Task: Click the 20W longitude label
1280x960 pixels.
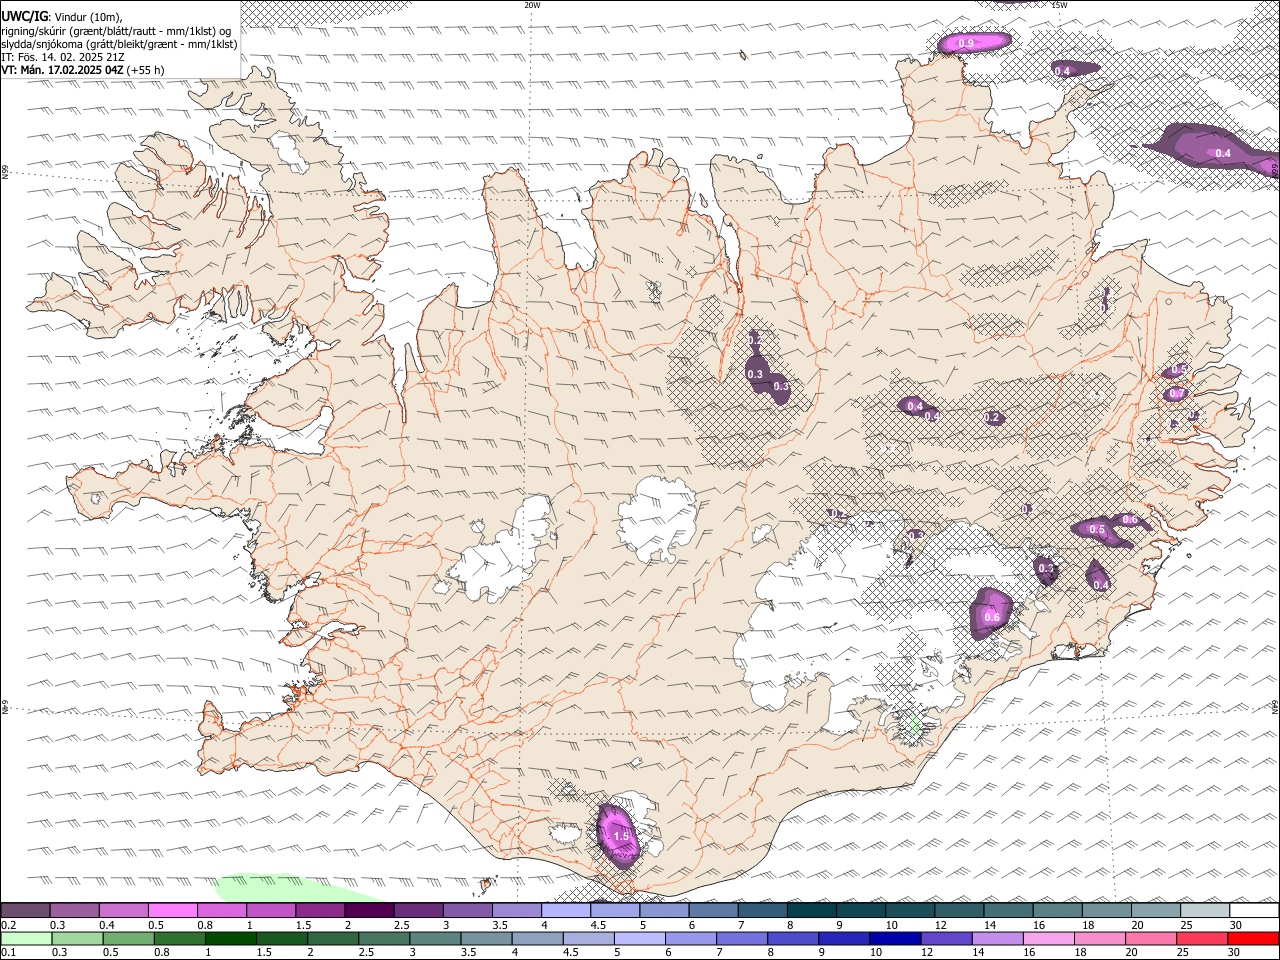Action: (x=532, y=5)
